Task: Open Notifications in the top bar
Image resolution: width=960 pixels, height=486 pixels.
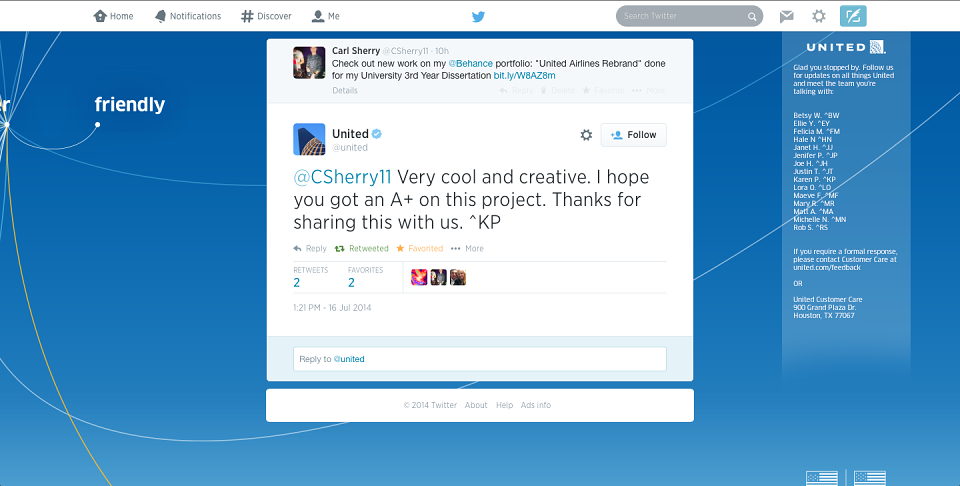Action: pos(187,16)
